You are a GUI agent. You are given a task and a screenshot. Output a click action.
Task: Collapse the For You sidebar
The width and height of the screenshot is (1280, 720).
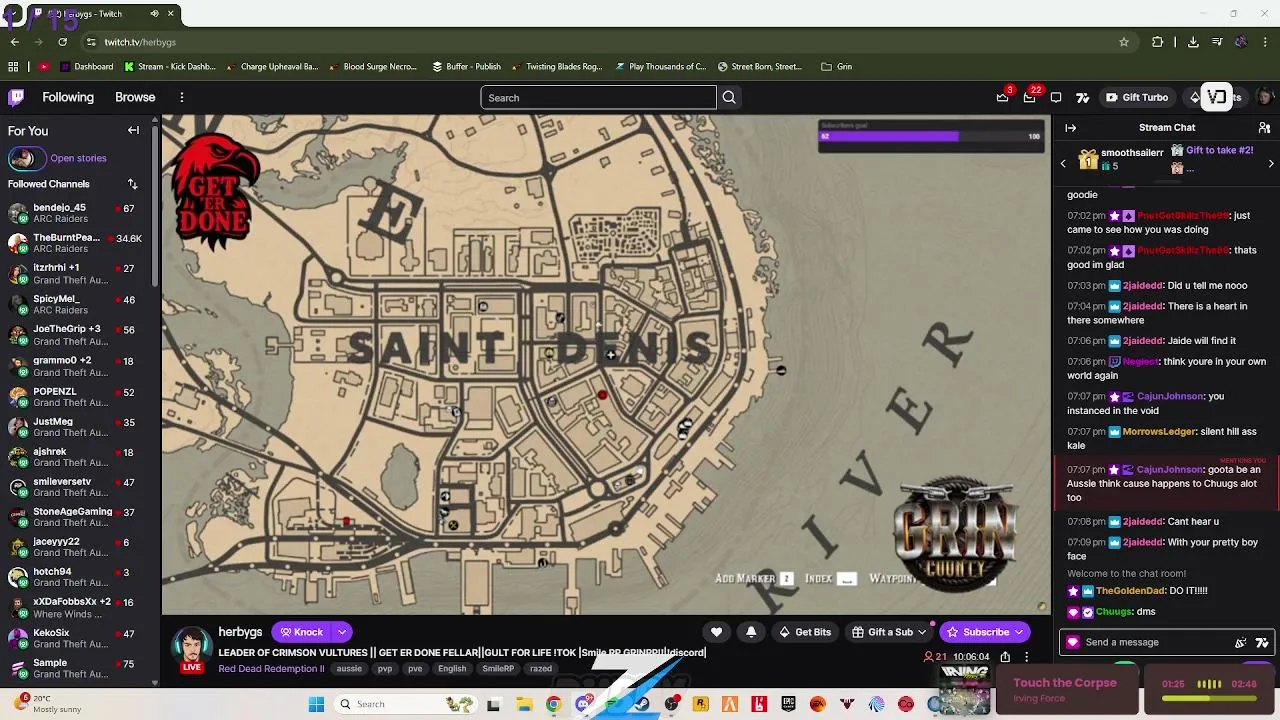[133, 130]
